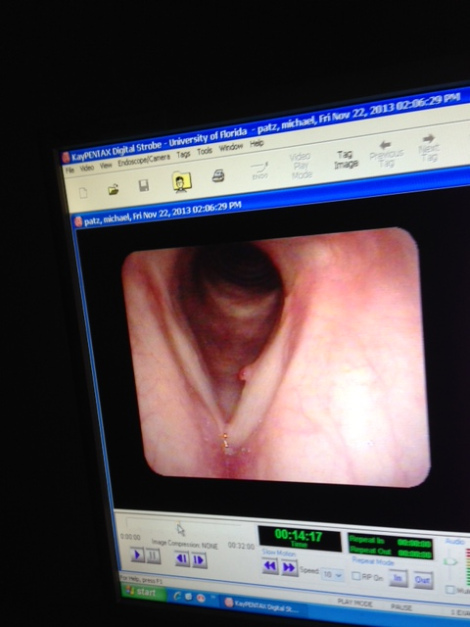
Task: Click the New document icon
Action: 83,193
